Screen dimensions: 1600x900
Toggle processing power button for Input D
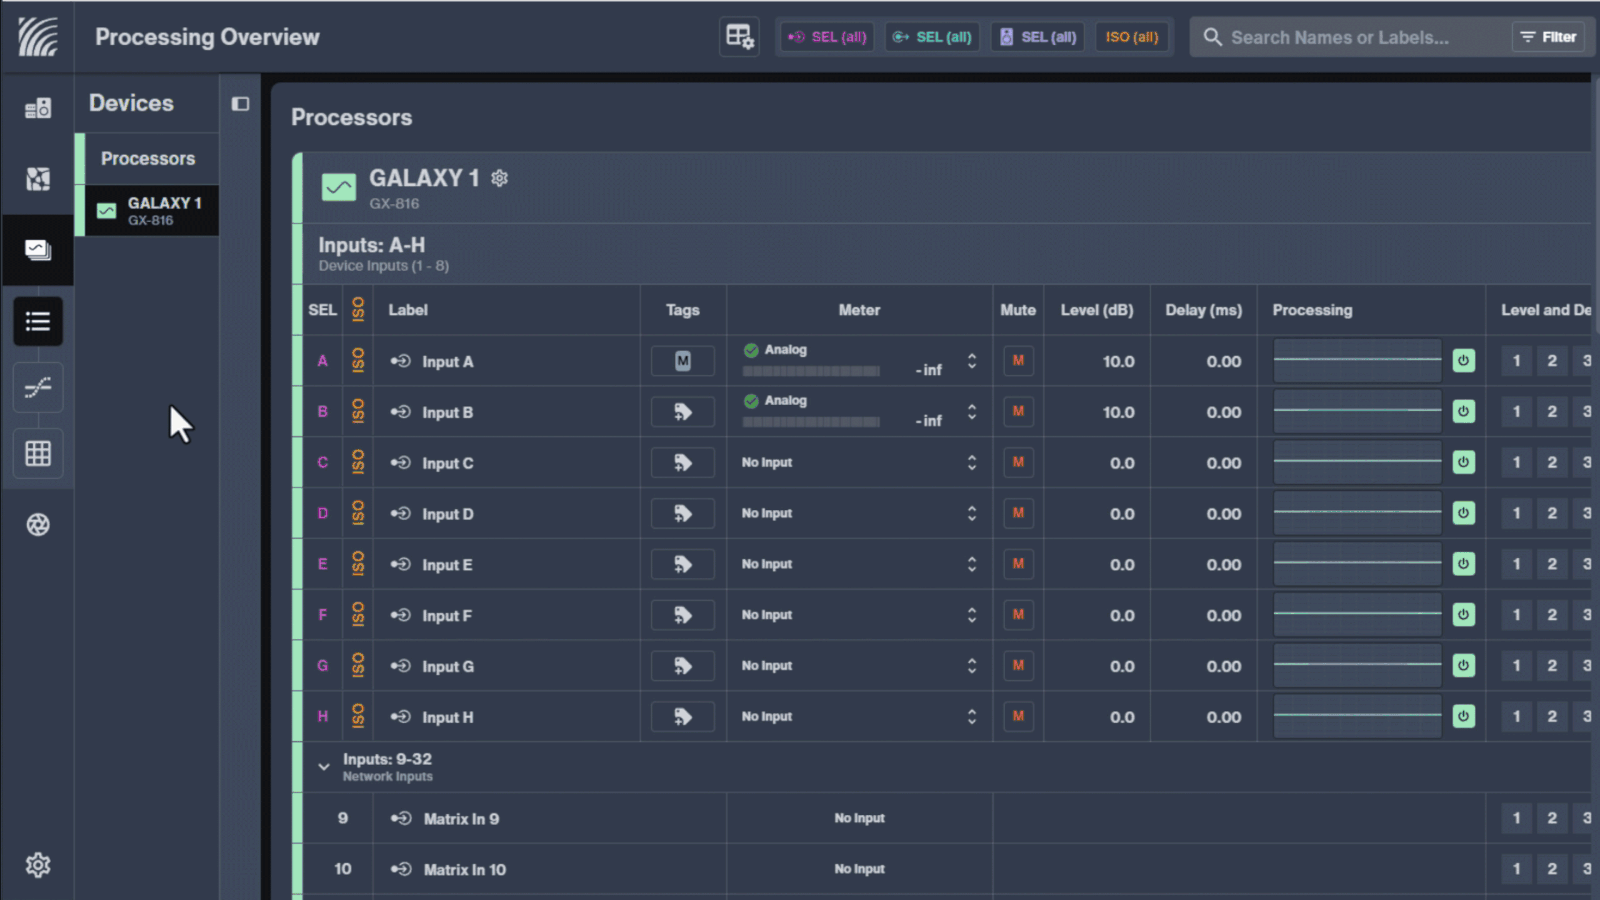click(x=1463, y=513)
